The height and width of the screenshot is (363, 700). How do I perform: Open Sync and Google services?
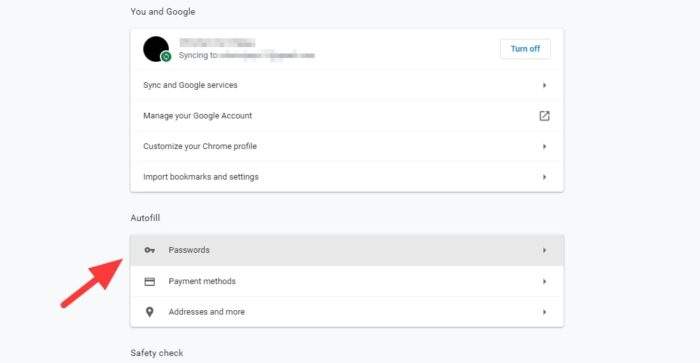tap(347, 85)
